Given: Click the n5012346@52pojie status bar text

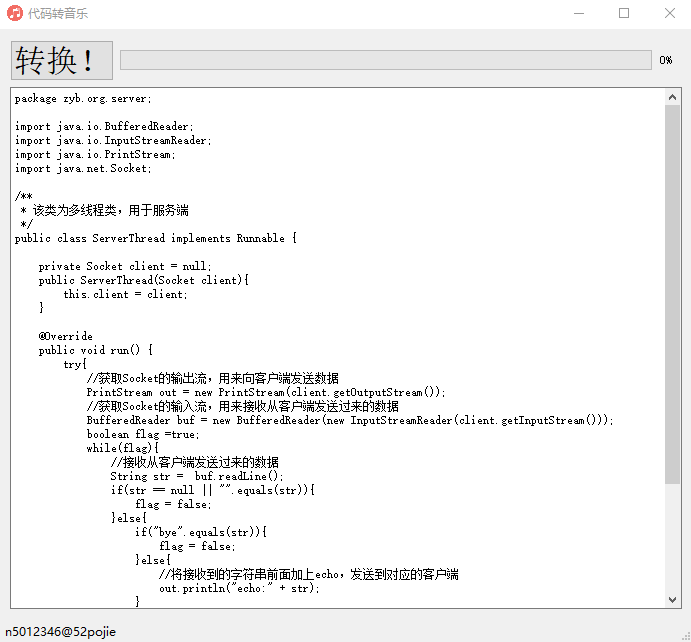Looking at the screenshot, I should 60,631.
